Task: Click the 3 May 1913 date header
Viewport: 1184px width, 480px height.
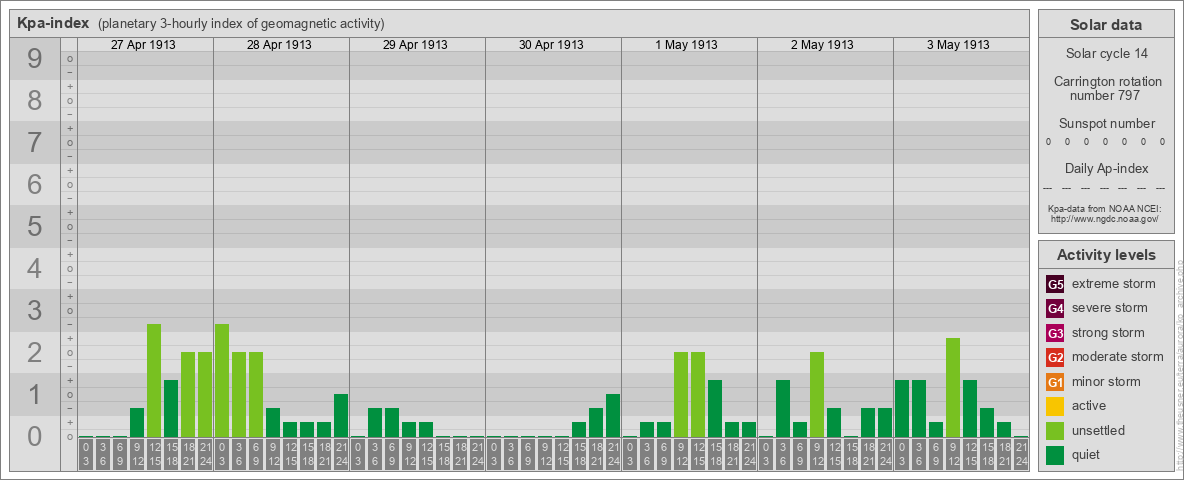Action: [958, 45]
